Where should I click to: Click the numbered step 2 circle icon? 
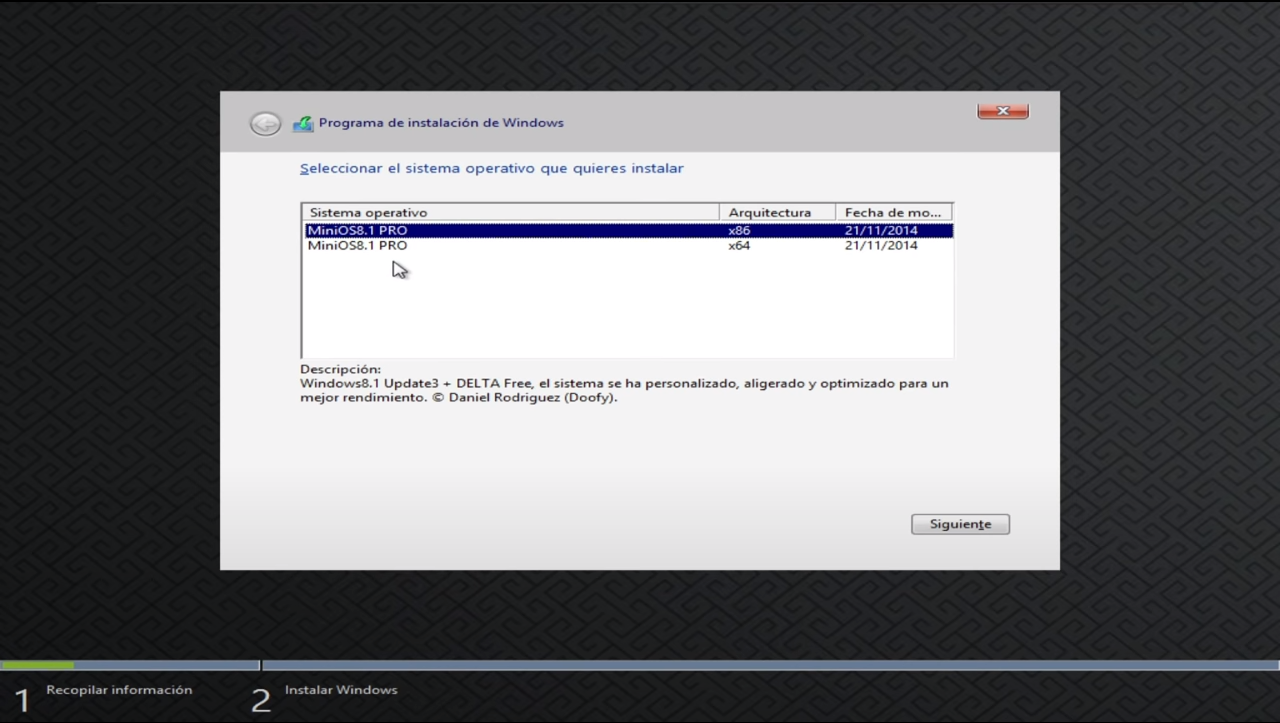[260, 700]
